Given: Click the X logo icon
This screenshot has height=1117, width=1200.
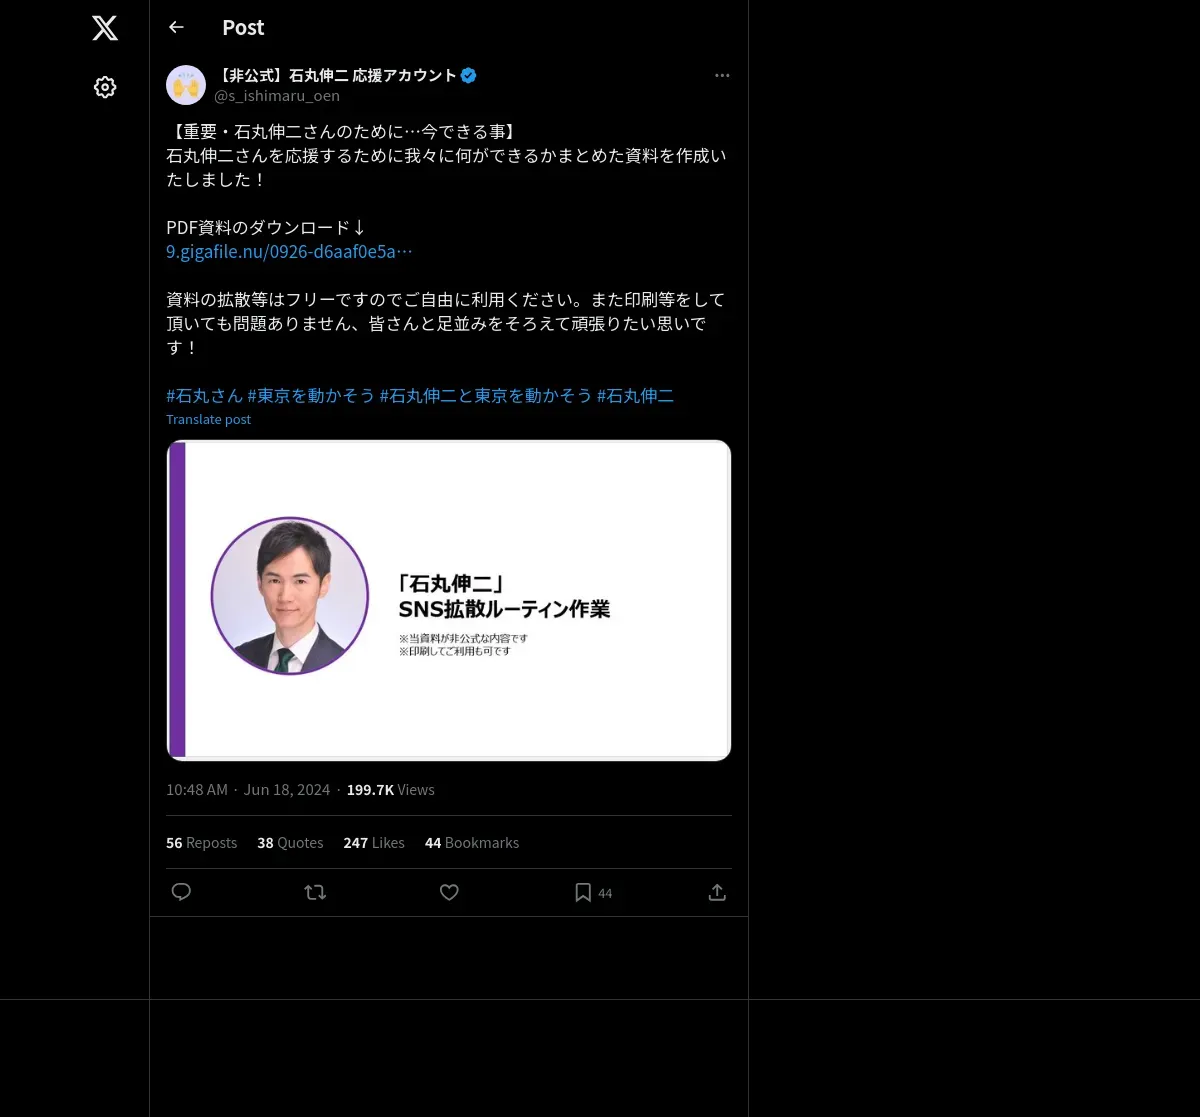Looking at the screenshot, I should tap(105, 28).
